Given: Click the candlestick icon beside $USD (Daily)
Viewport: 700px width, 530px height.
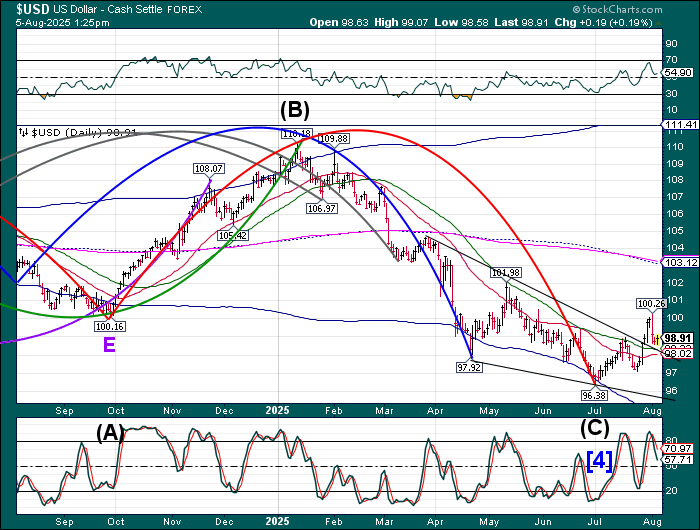Looking at the screenshot, I should pos(23,131).
